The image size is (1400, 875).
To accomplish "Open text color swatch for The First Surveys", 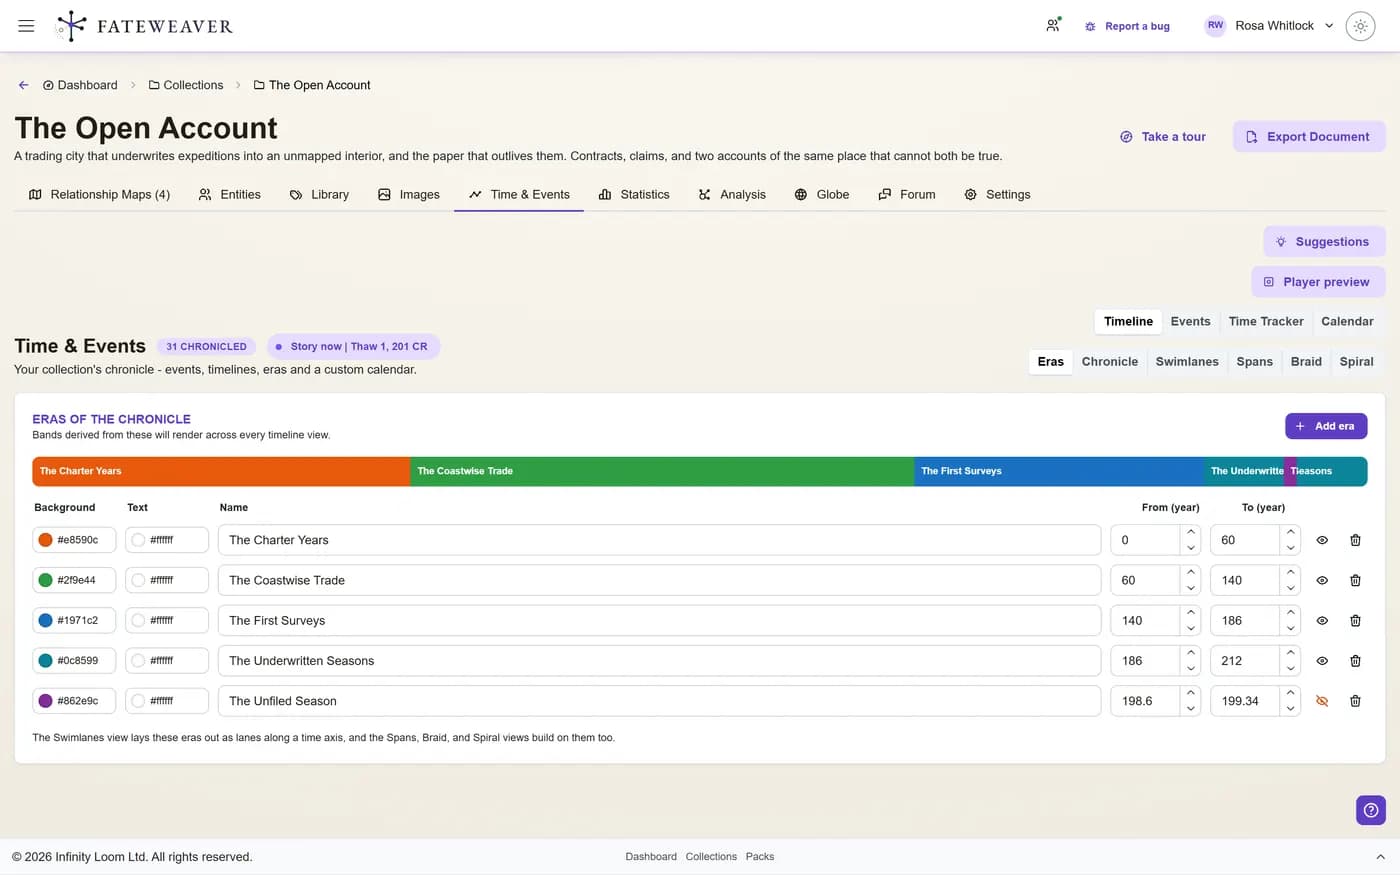I will (138, 620).
